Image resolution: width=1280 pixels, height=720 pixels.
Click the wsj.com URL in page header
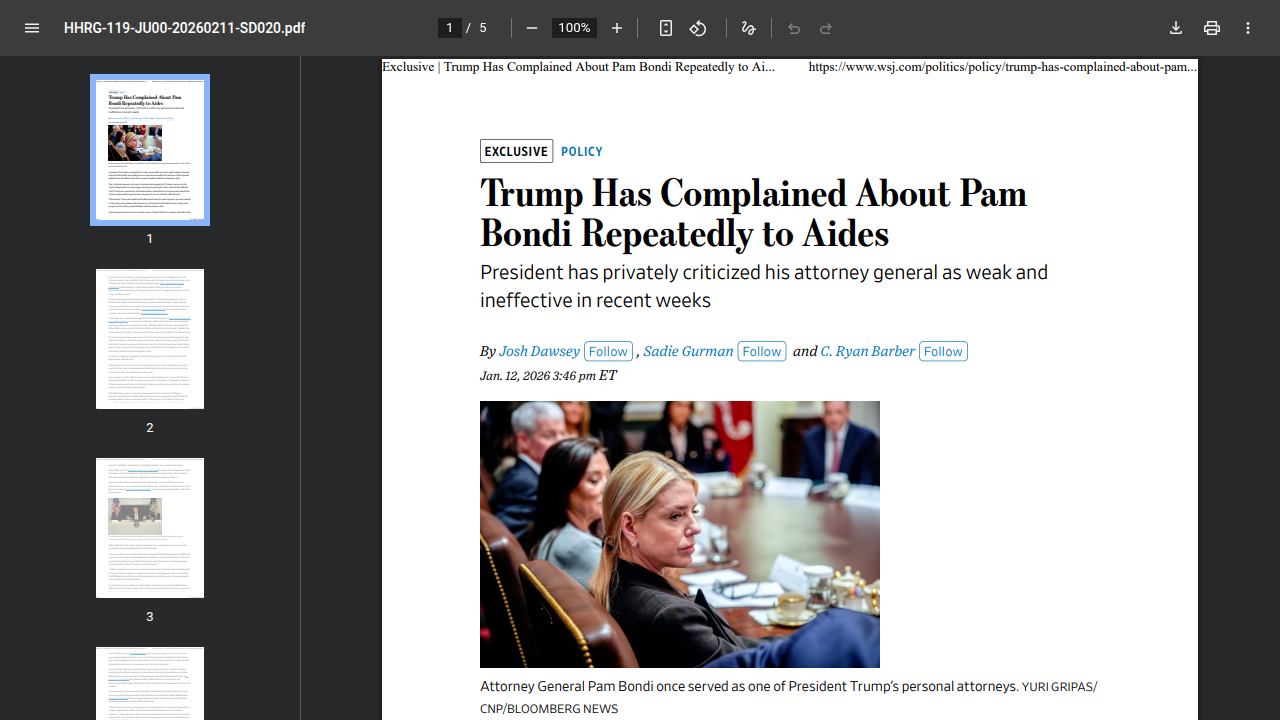(1002, 67)
